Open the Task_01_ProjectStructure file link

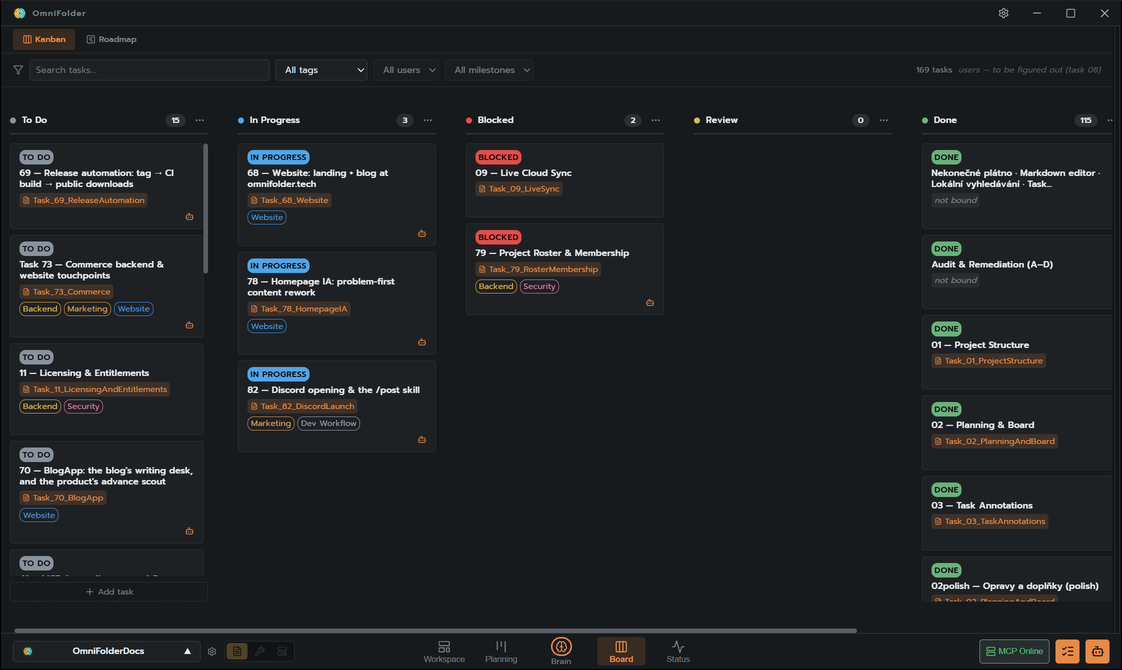click(988, 361)
